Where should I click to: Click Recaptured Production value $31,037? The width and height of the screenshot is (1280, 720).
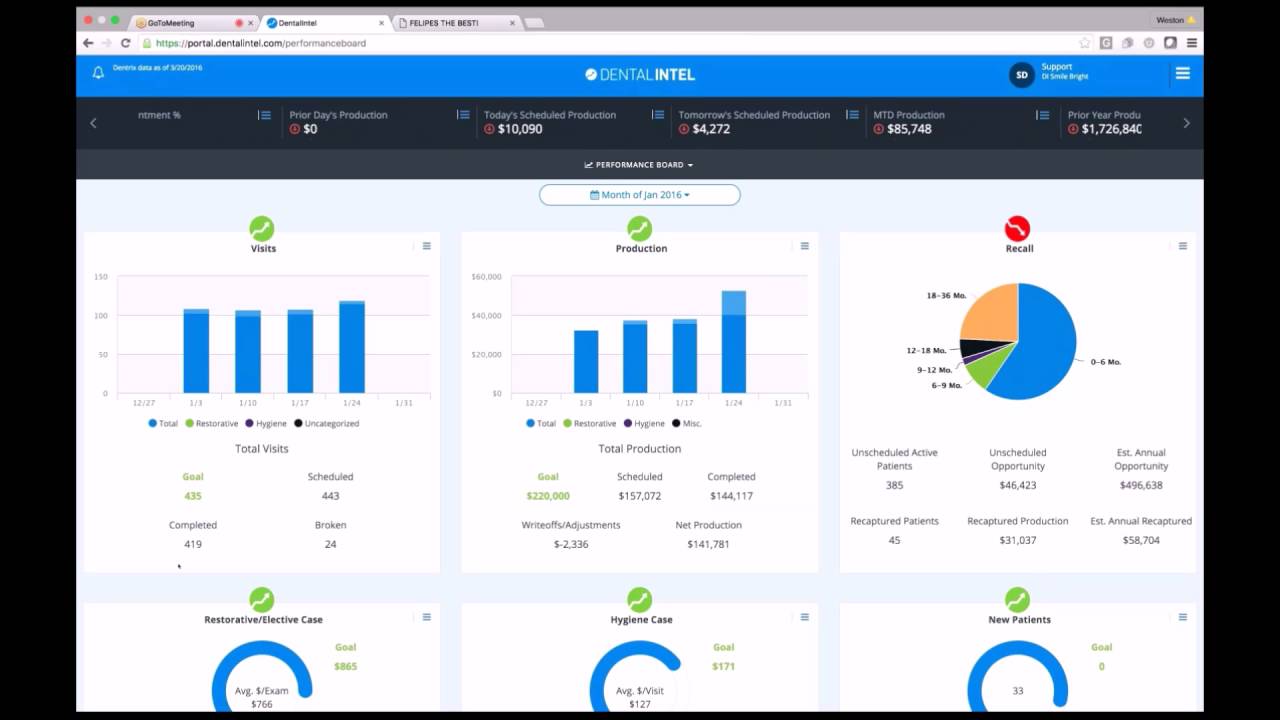point(1017,540)
